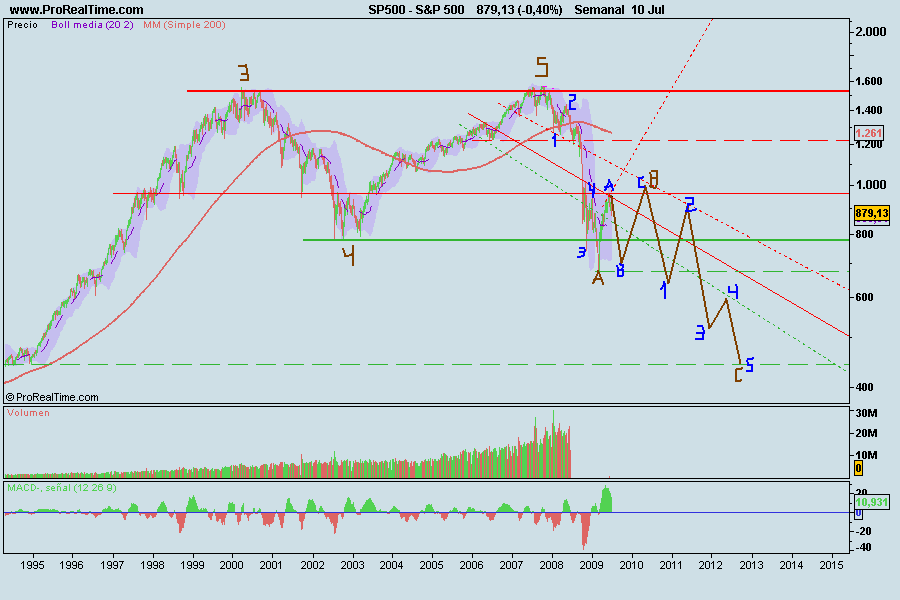Click the 1999 year label
The image size is (900, 600).
tap(192, 565)
